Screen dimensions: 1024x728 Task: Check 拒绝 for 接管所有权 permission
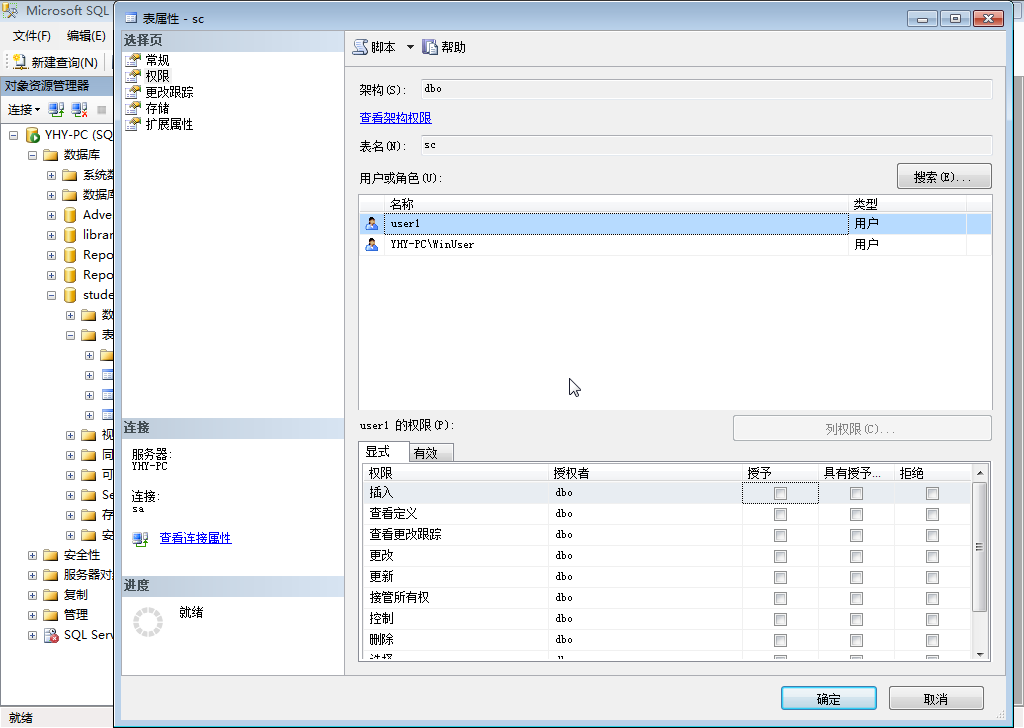(933, 598)
